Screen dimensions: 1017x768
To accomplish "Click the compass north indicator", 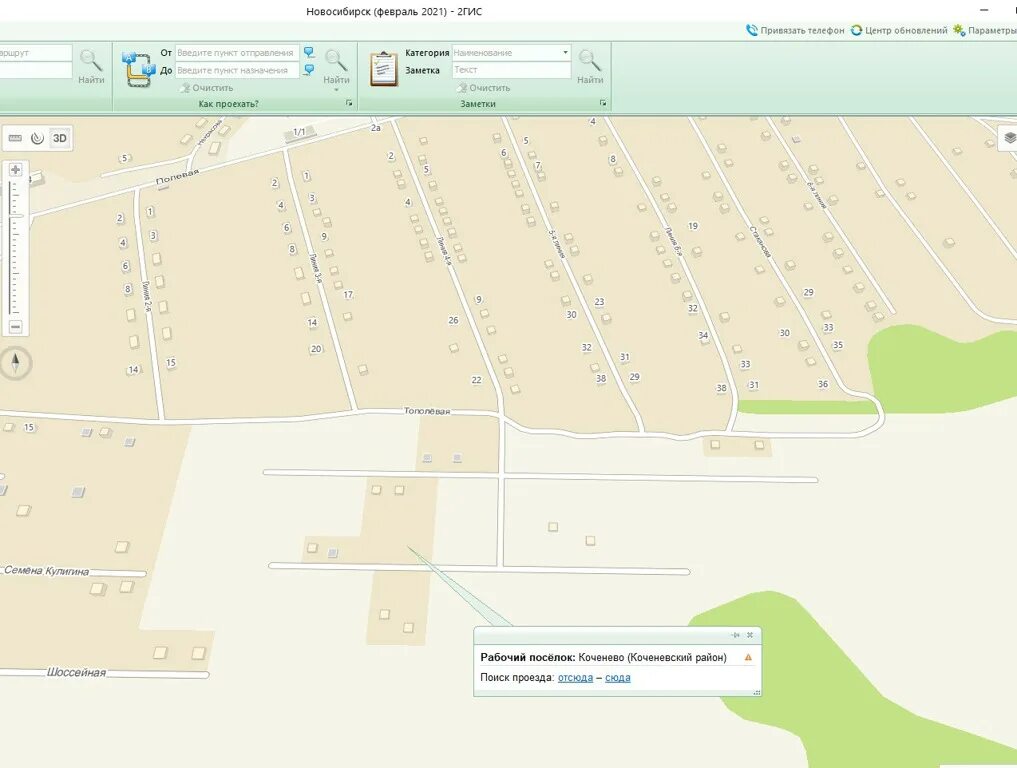I will coord(16,363).
